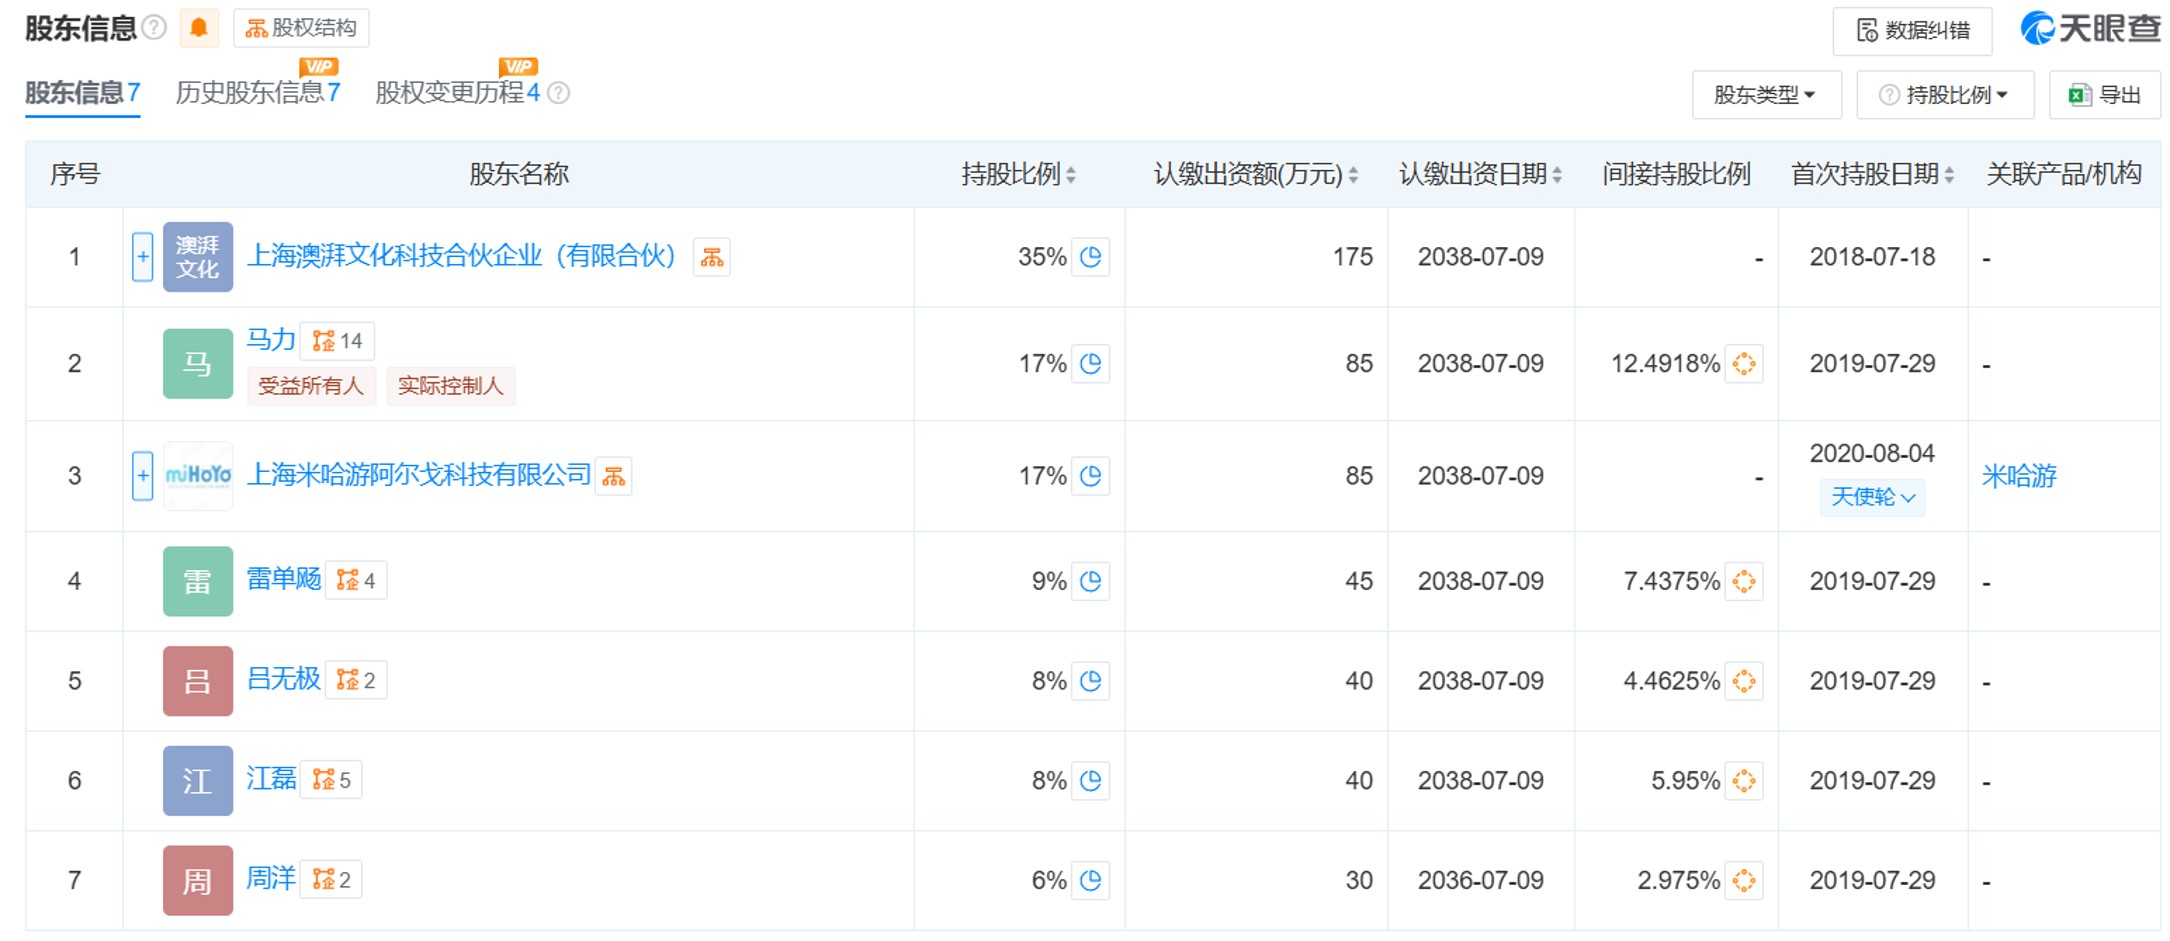Click the help icon next to 股东信息 title

(154, 28)
